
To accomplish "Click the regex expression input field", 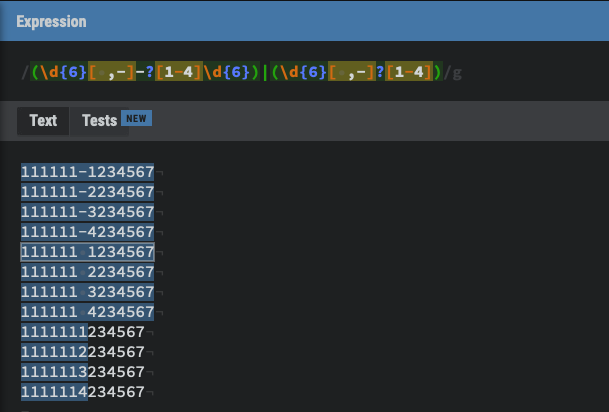I will click(242, 72).
